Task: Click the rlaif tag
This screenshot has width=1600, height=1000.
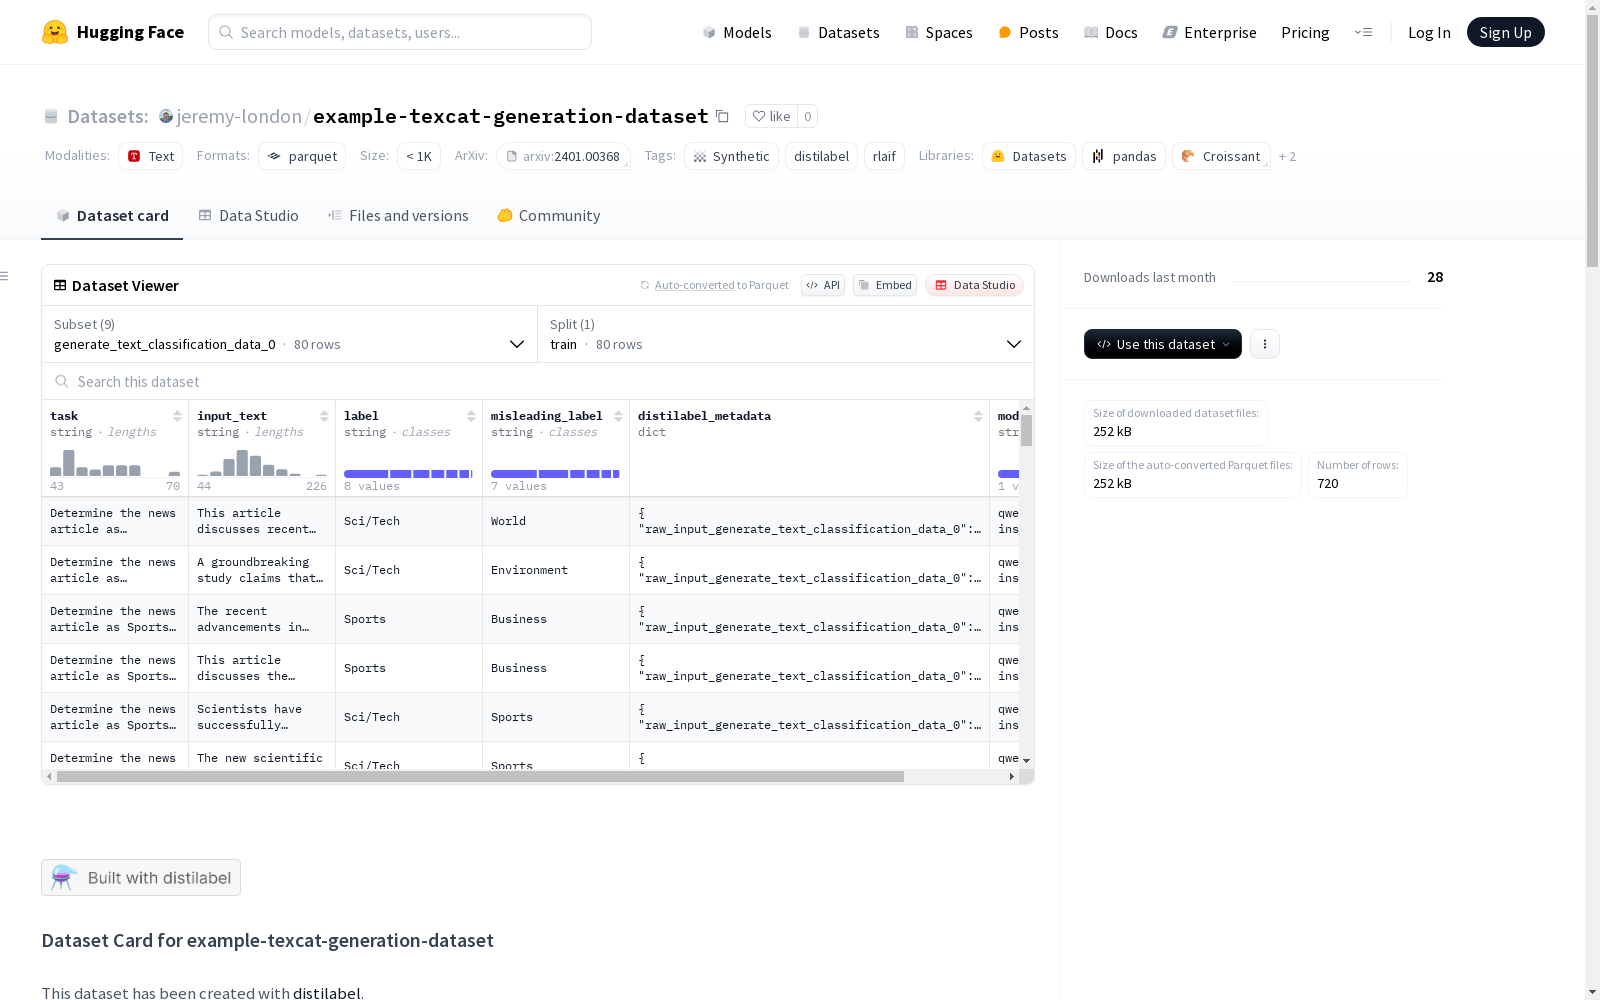Action: 884,156
